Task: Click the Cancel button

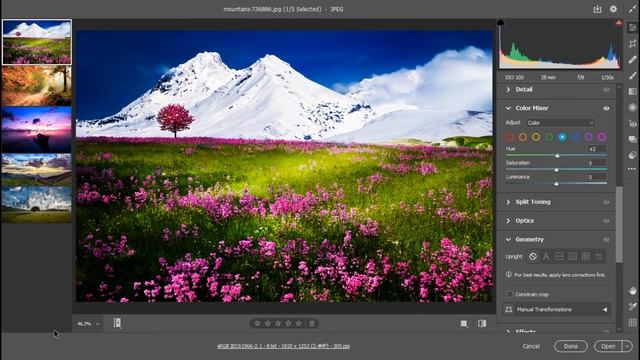Action: pos(531,346)
